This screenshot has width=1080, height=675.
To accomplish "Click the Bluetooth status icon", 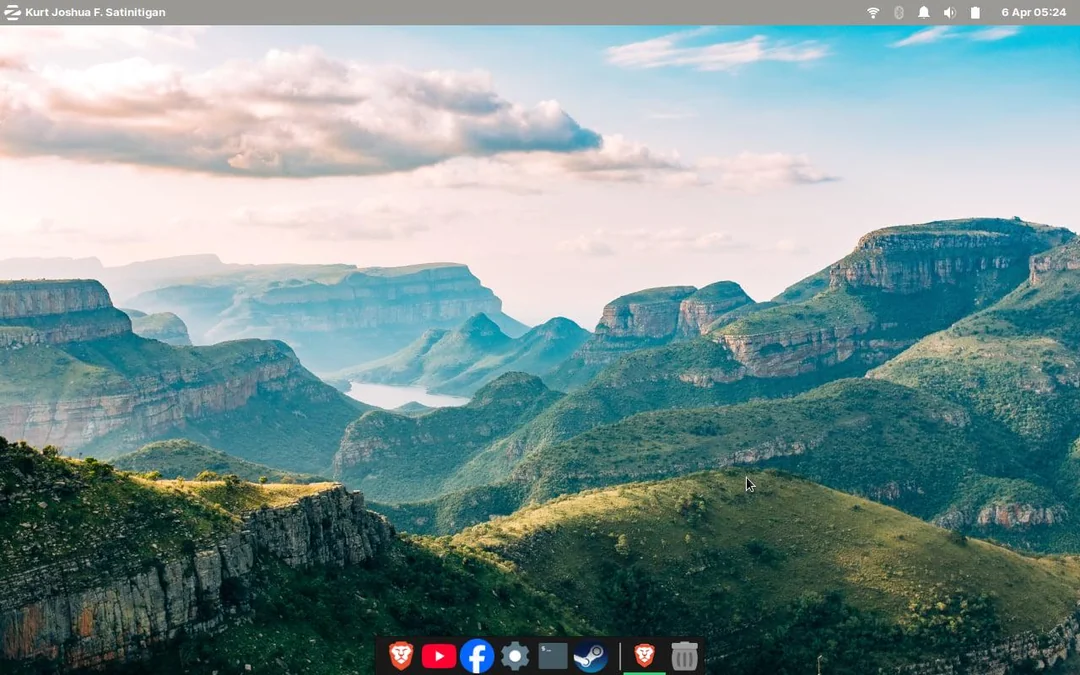I will pyautogui.click(x=898, y=12).
